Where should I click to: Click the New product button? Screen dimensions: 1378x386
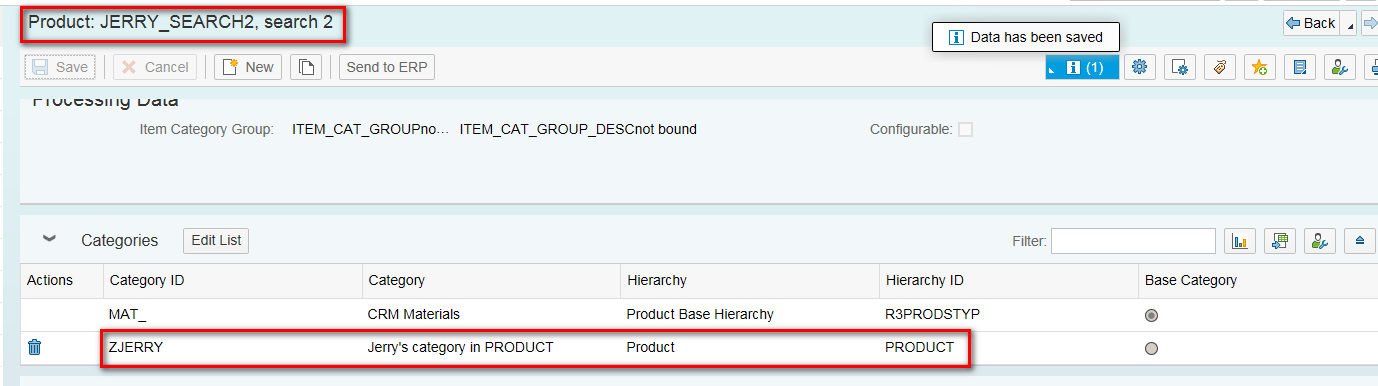click(x=248, y=67)
